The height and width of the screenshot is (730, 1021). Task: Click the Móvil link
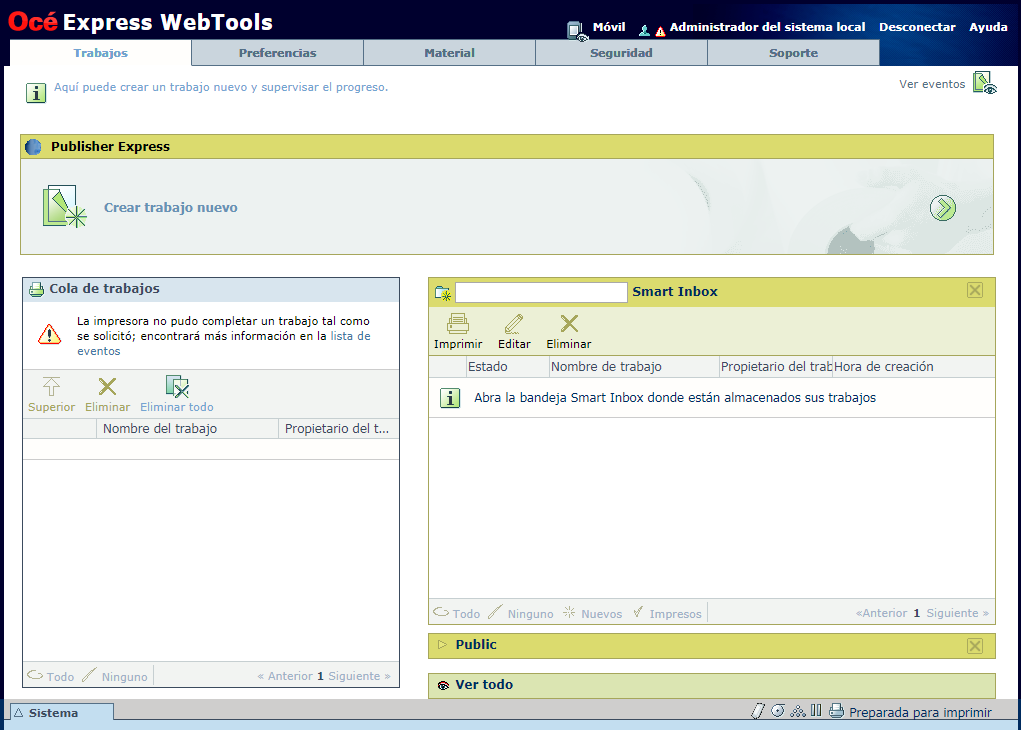609,27
